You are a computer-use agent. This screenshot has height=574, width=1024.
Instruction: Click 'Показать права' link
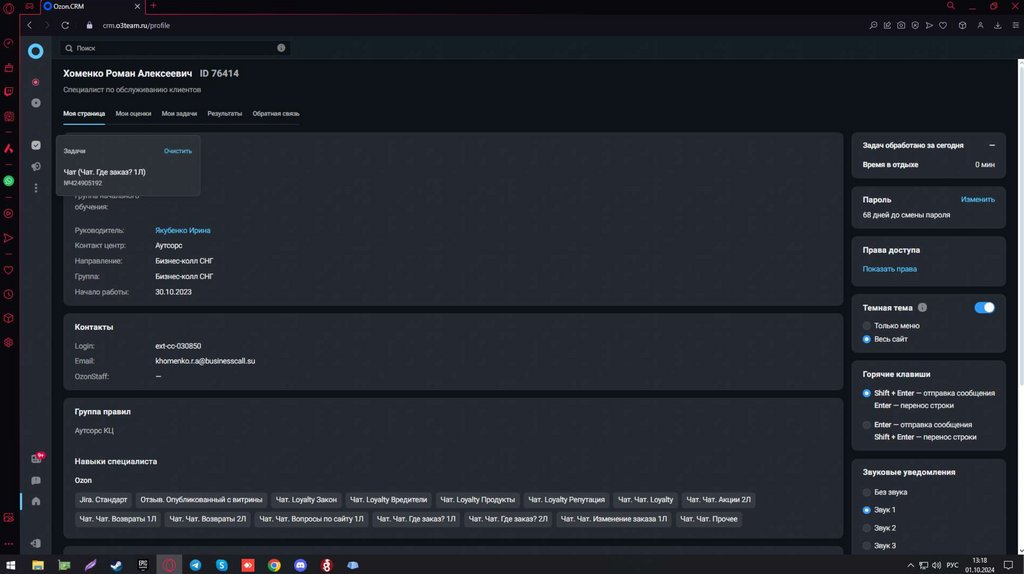889,269
